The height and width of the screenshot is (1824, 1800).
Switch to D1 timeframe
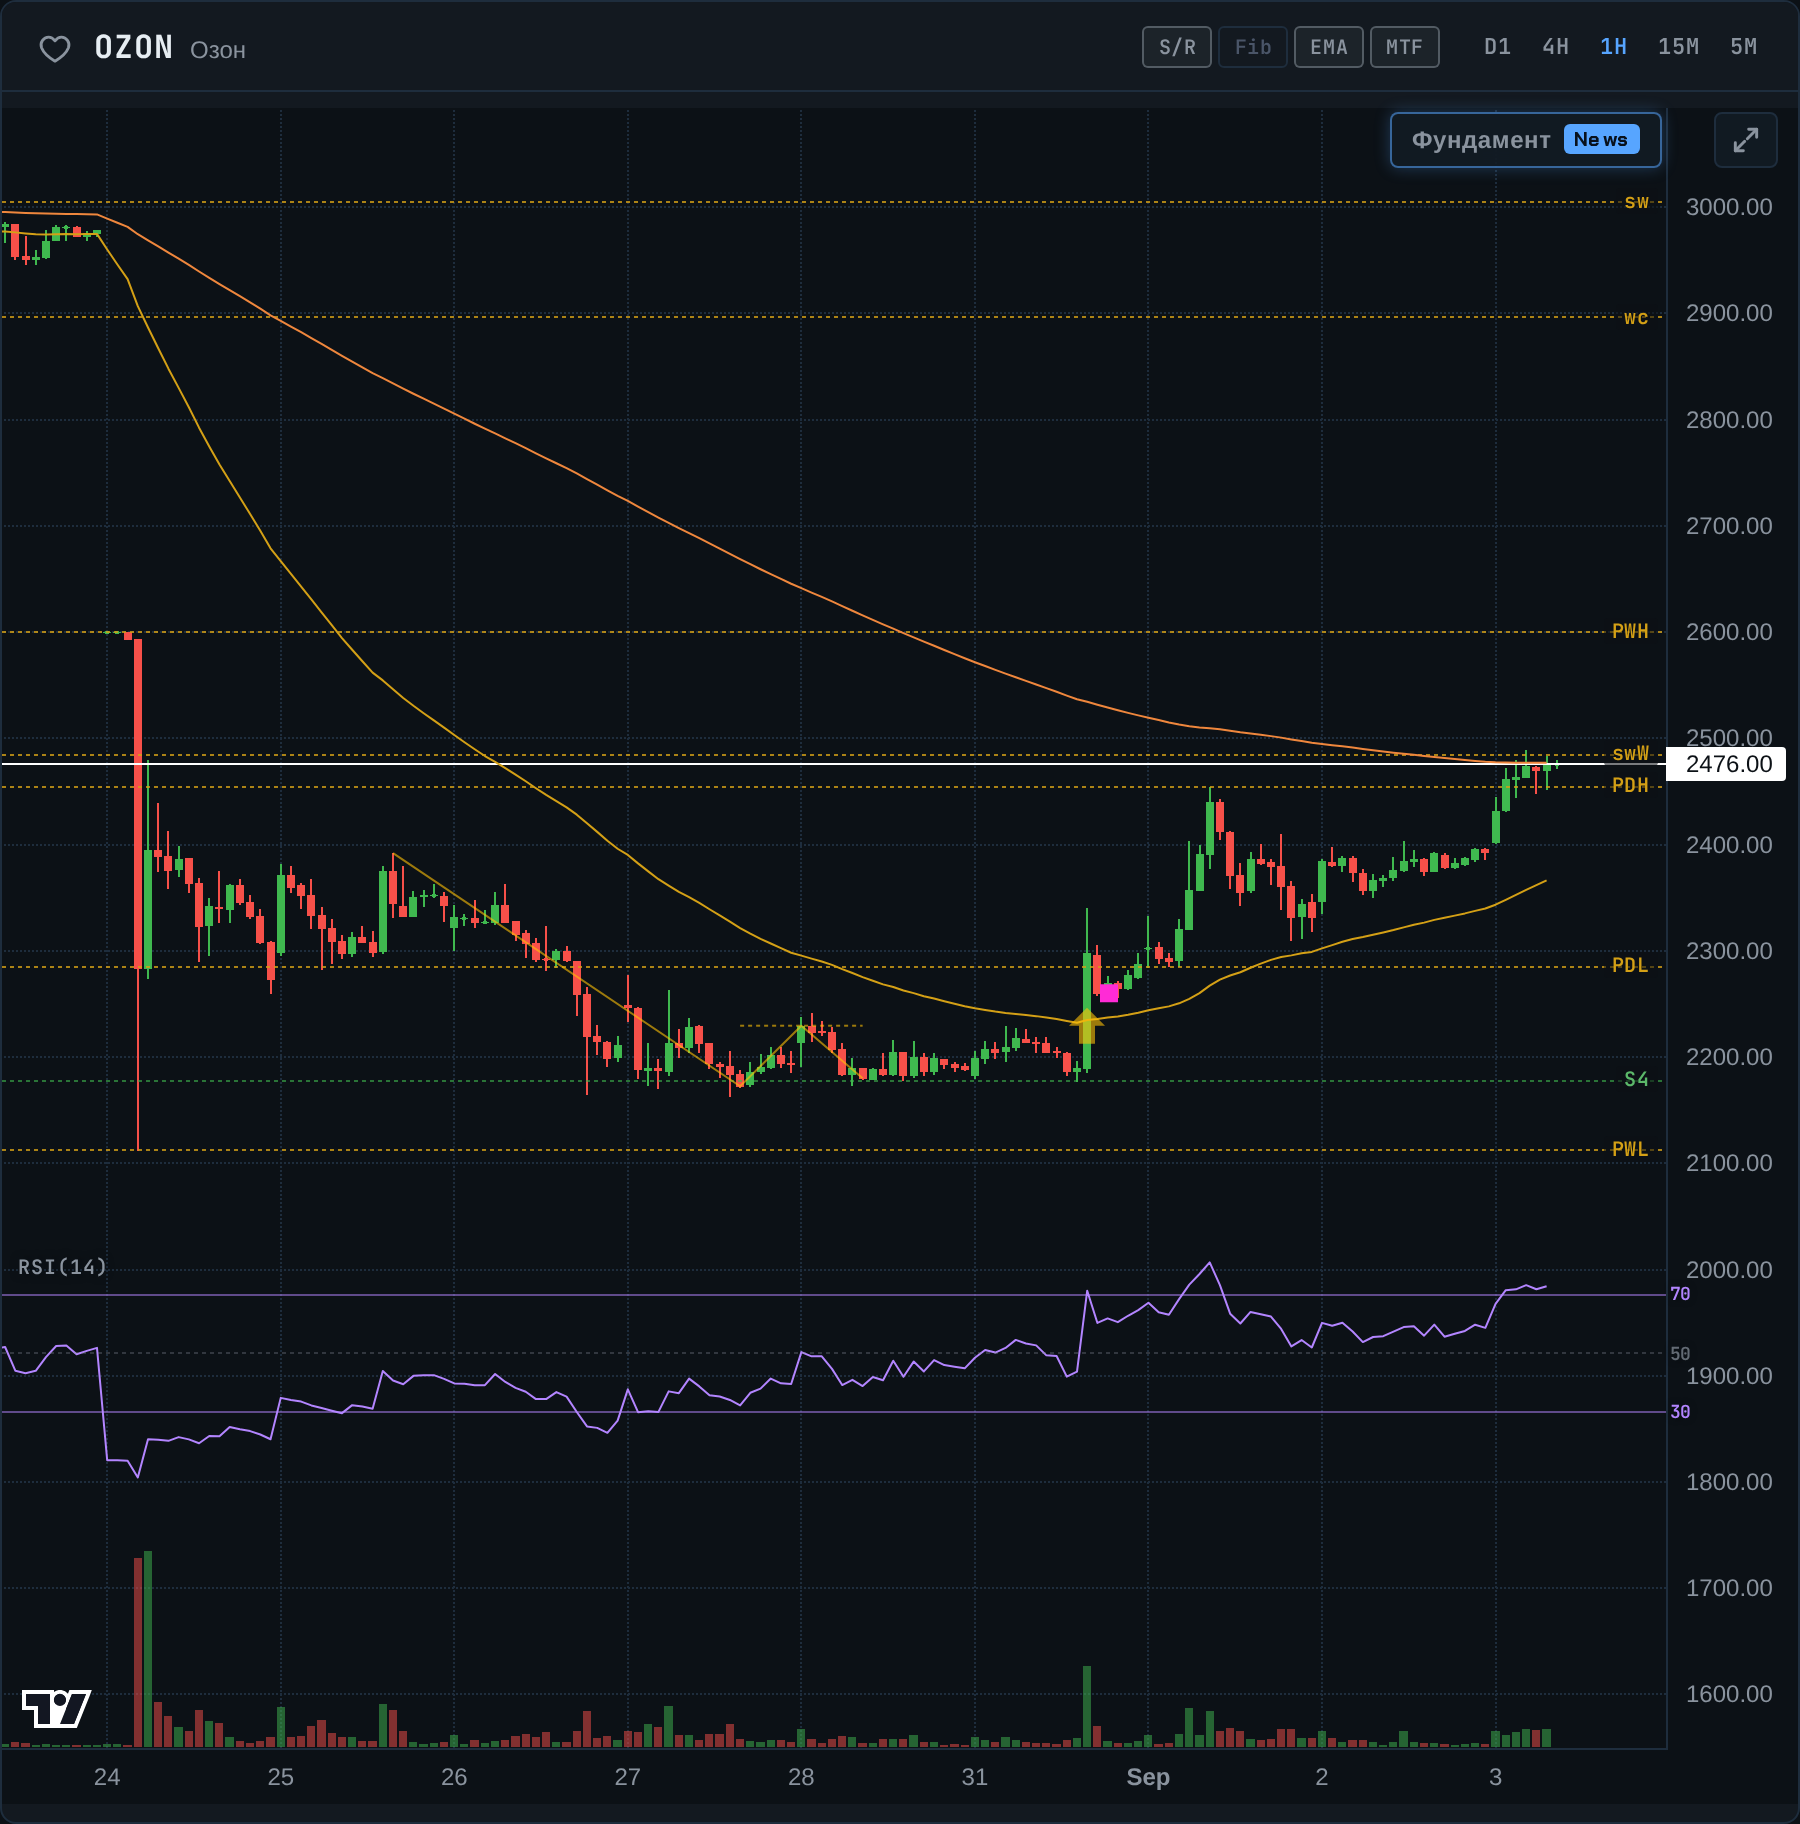[x=1497, y=47]
